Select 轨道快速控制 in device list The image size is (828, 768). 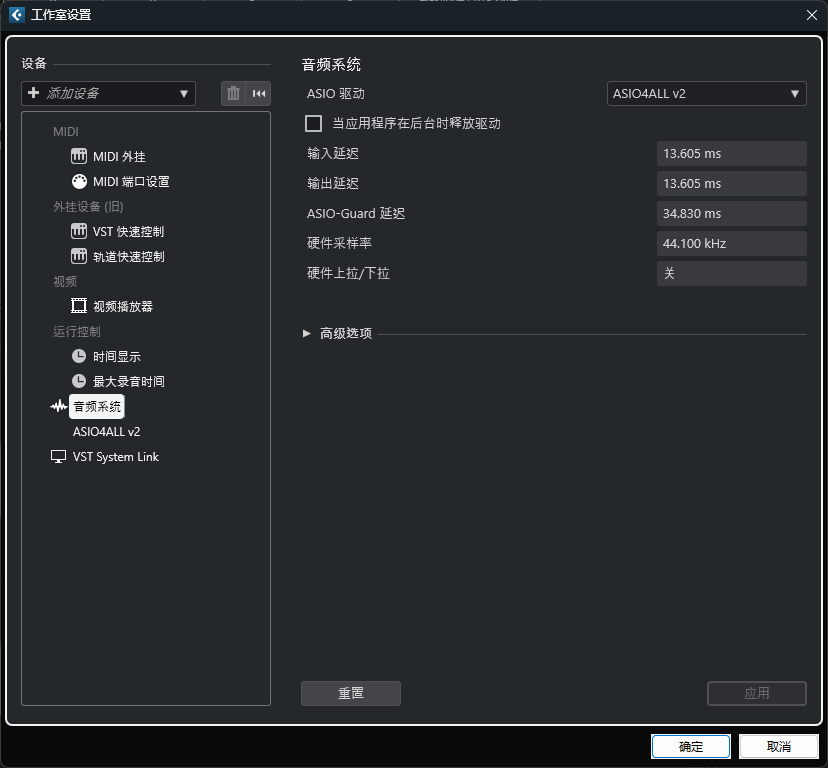(x=128, y=256)
